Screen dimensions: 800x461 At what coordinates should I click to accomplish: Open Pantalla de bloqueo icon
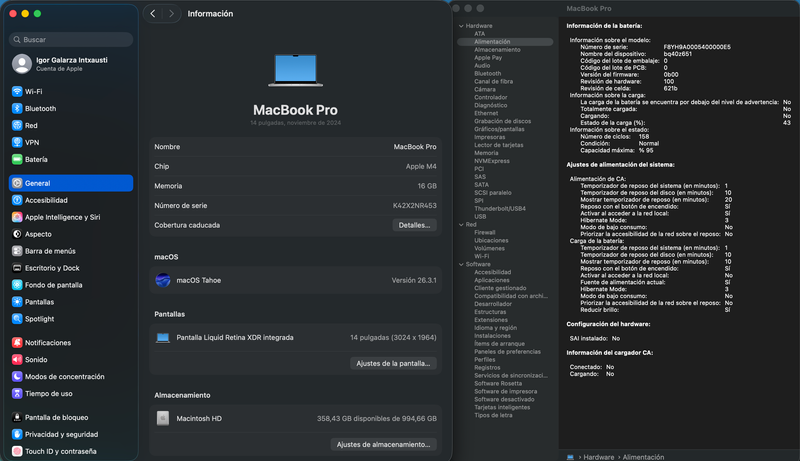coord(17,417)
